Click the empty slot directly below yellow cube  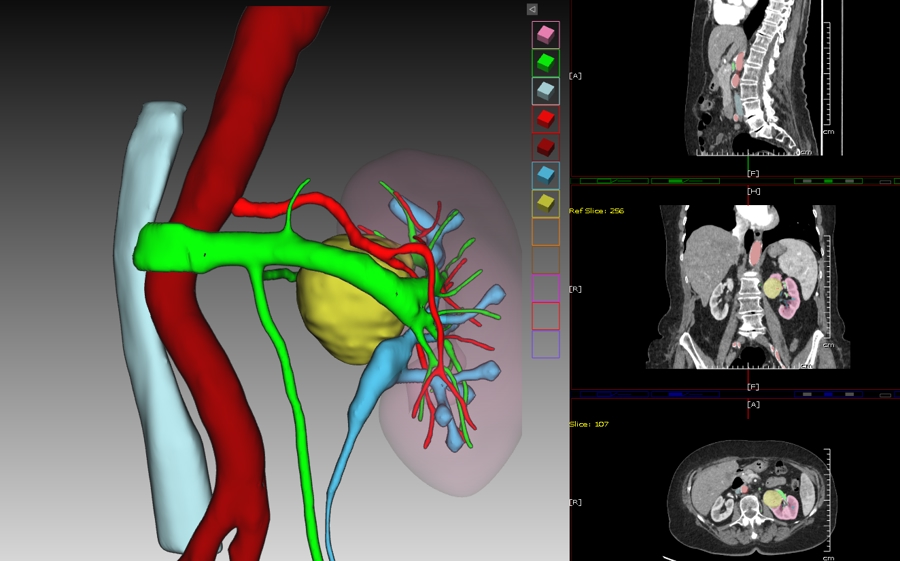[x=545, y=231]
